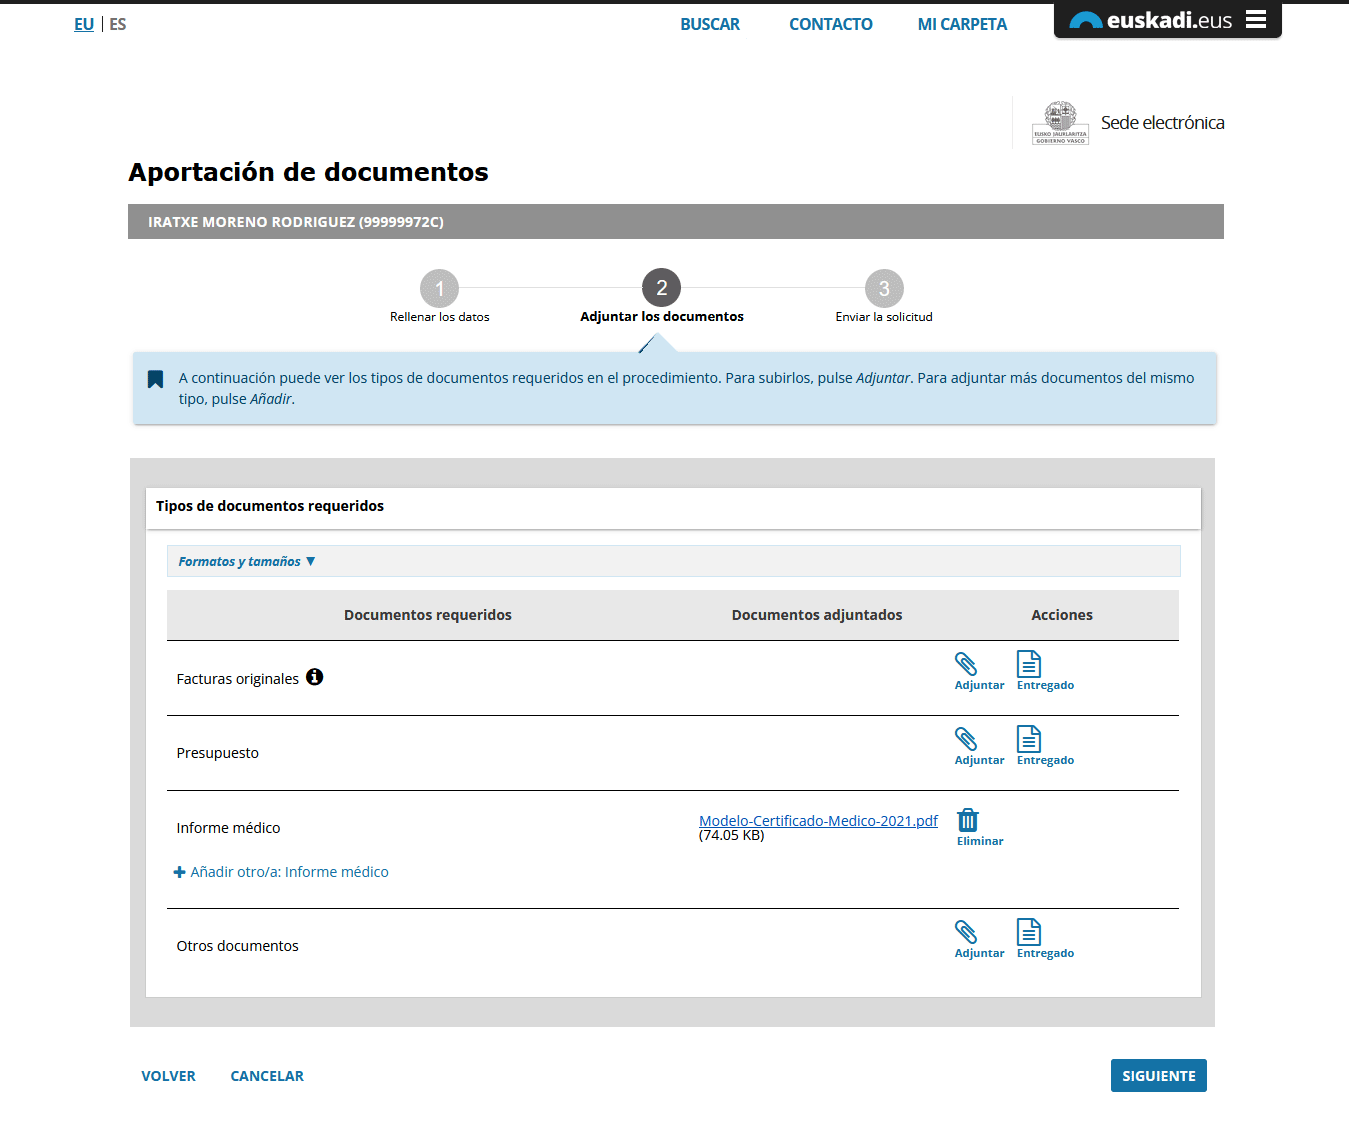The image size is (1350, 1125).
Task: Delete the attached Informe médico file
Action: click(968, 822)
